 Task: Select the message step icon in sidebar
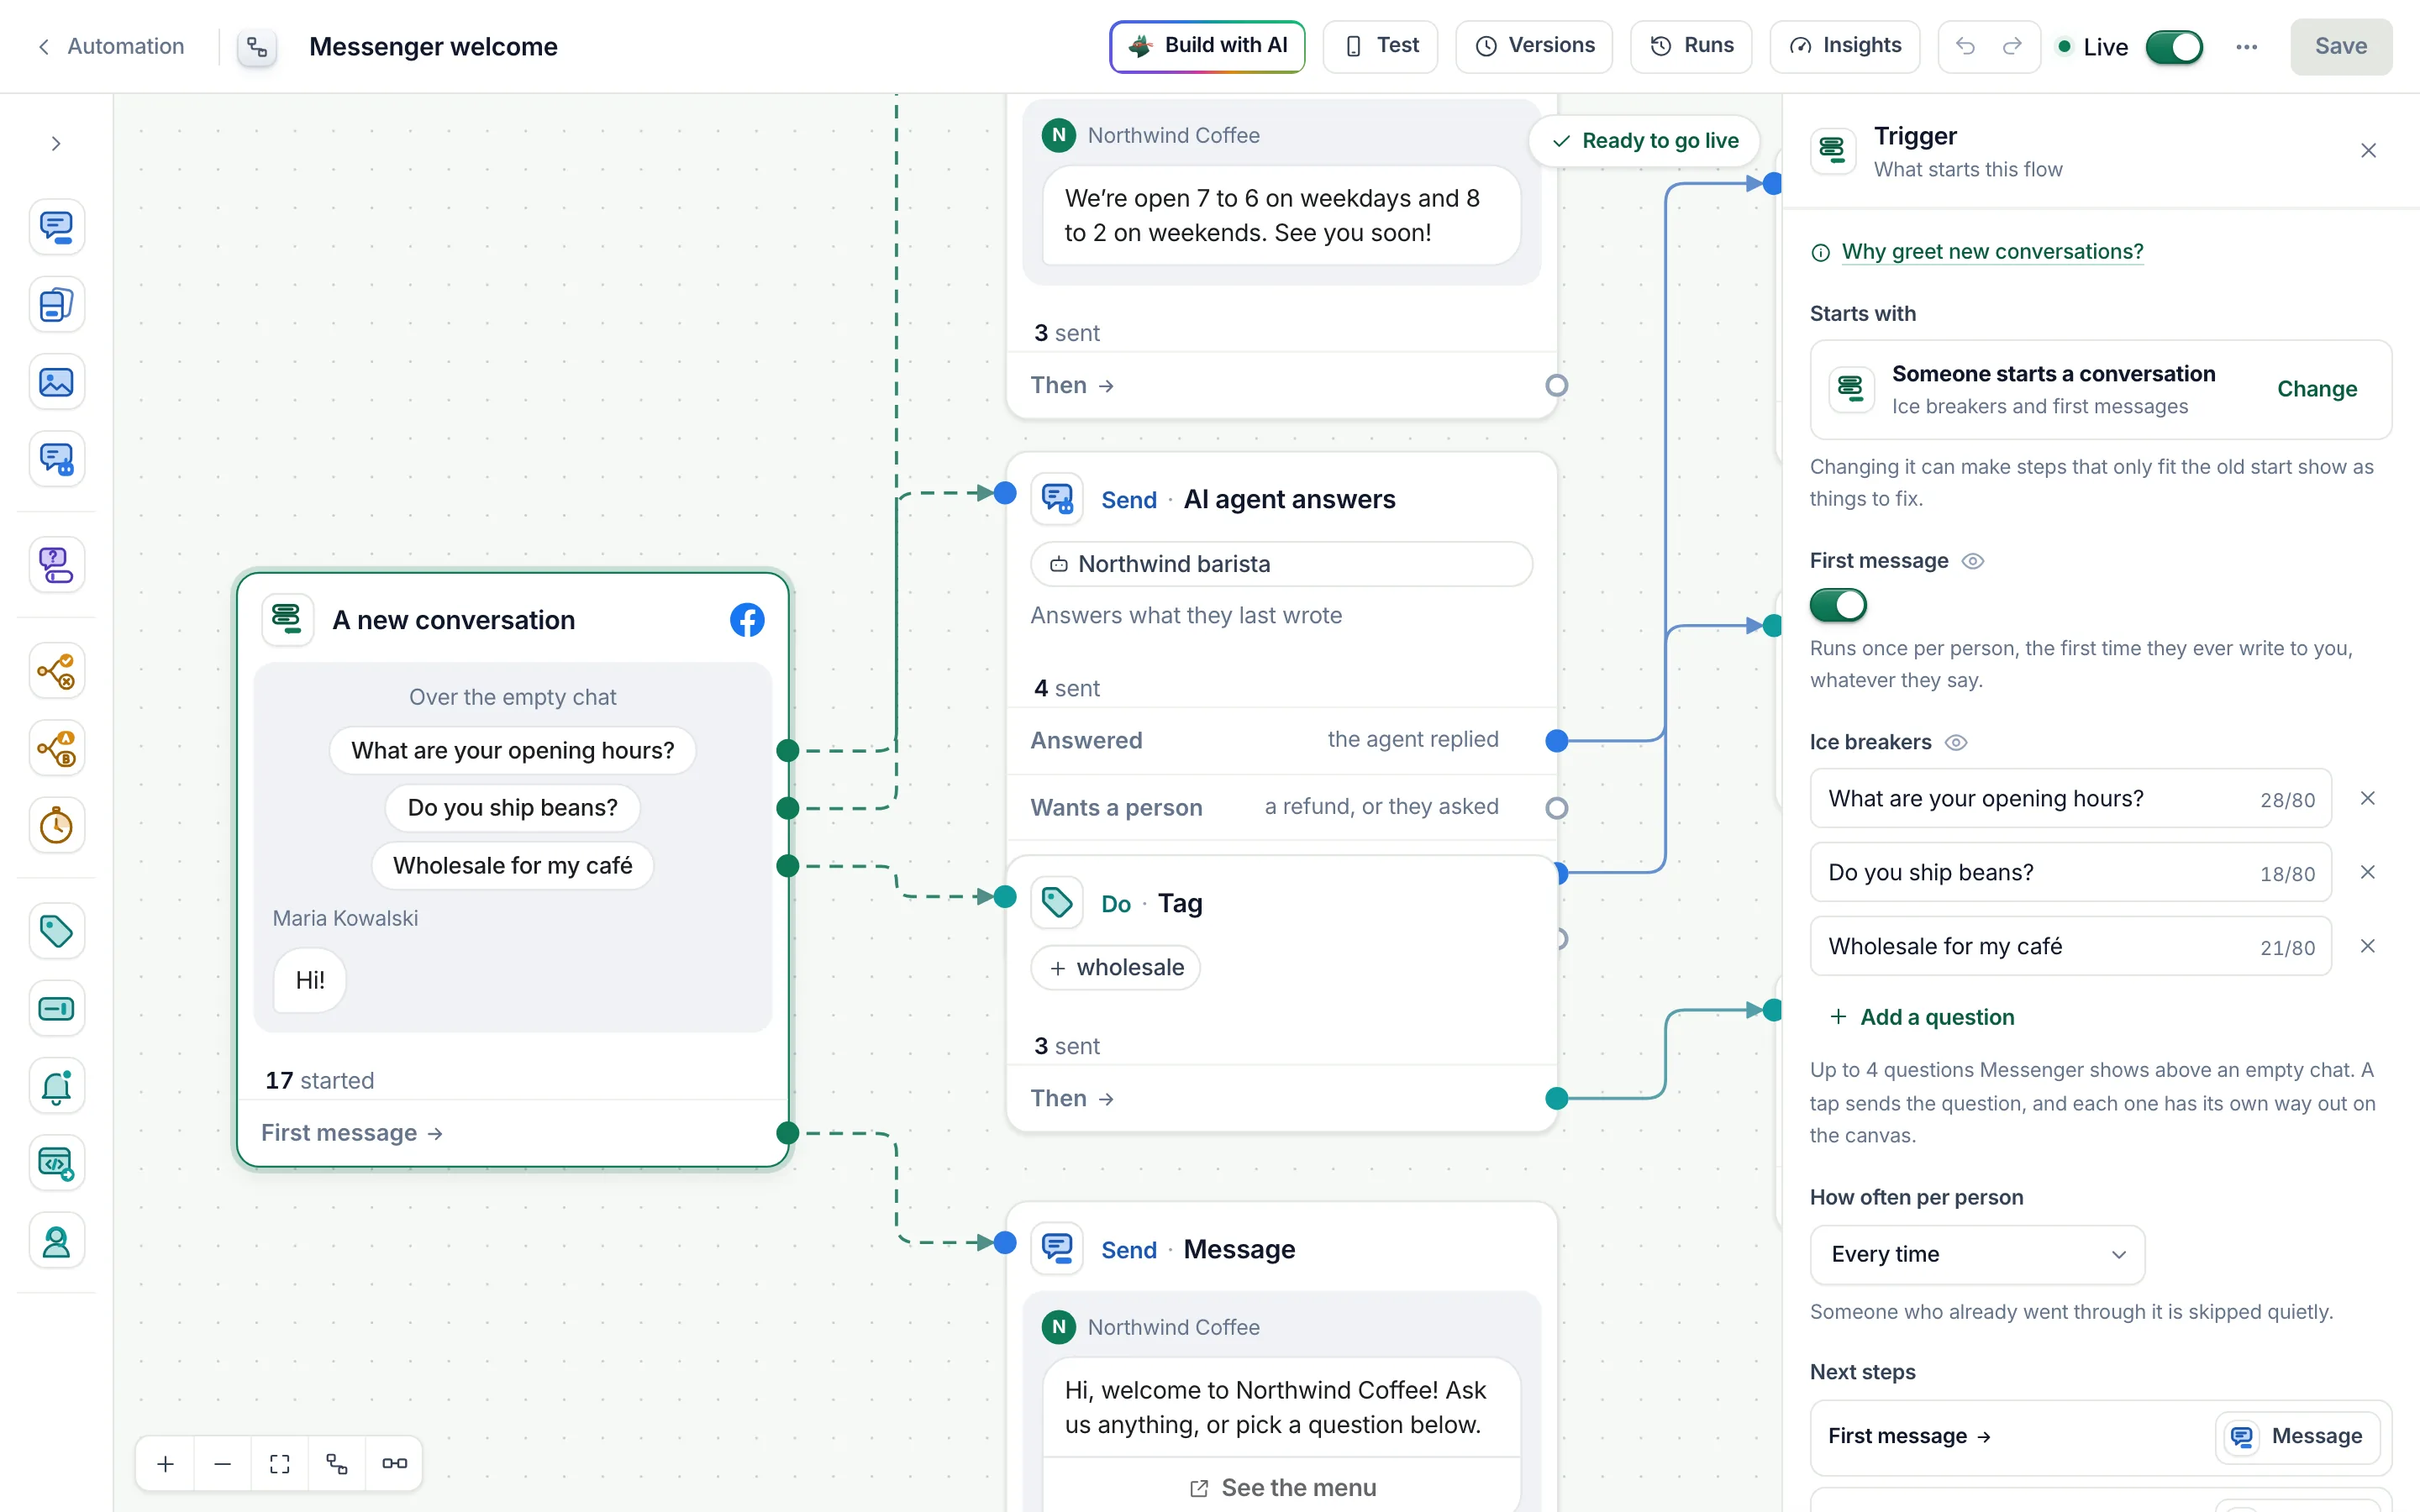coord(56,227)
